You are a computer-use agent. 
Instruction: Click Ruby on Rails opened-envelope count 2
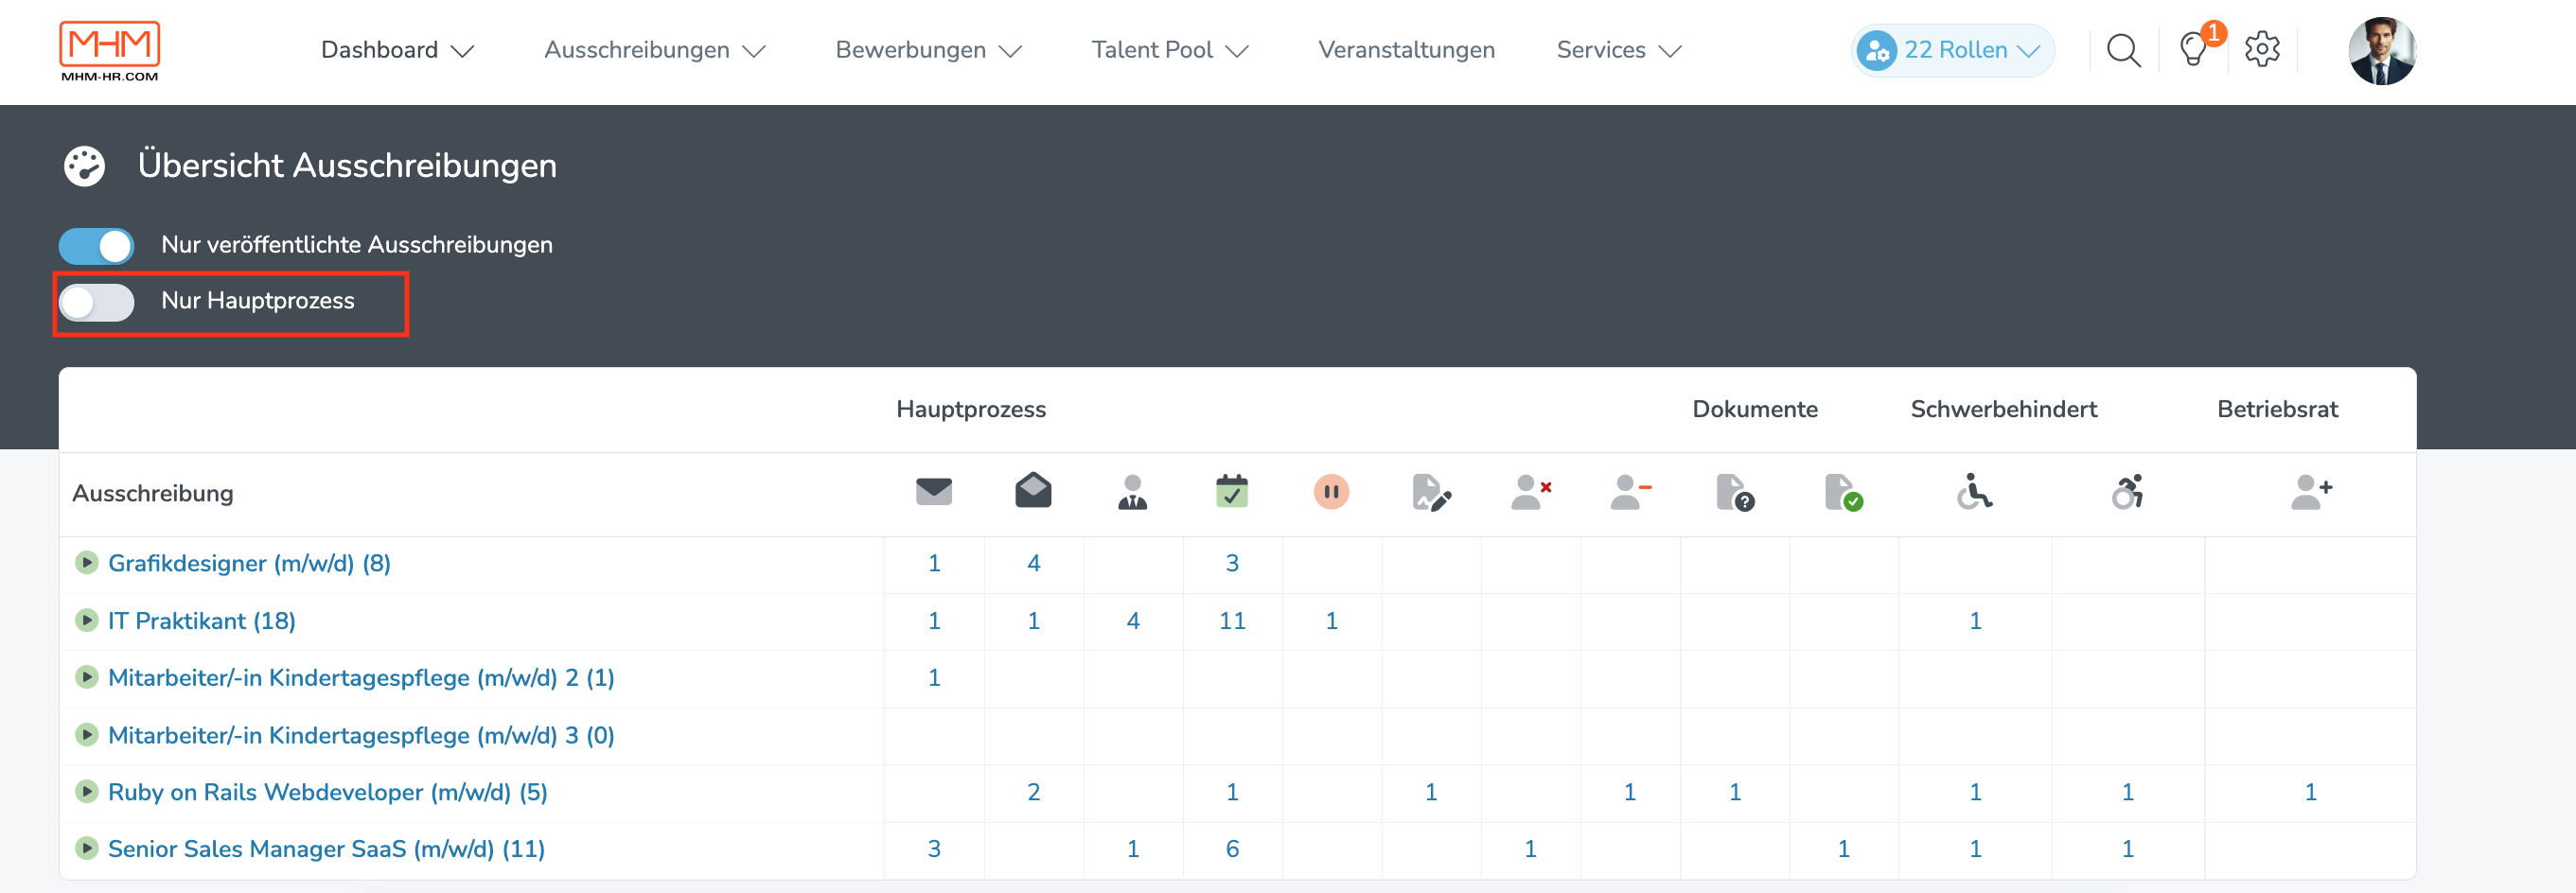pos(1033,793)
